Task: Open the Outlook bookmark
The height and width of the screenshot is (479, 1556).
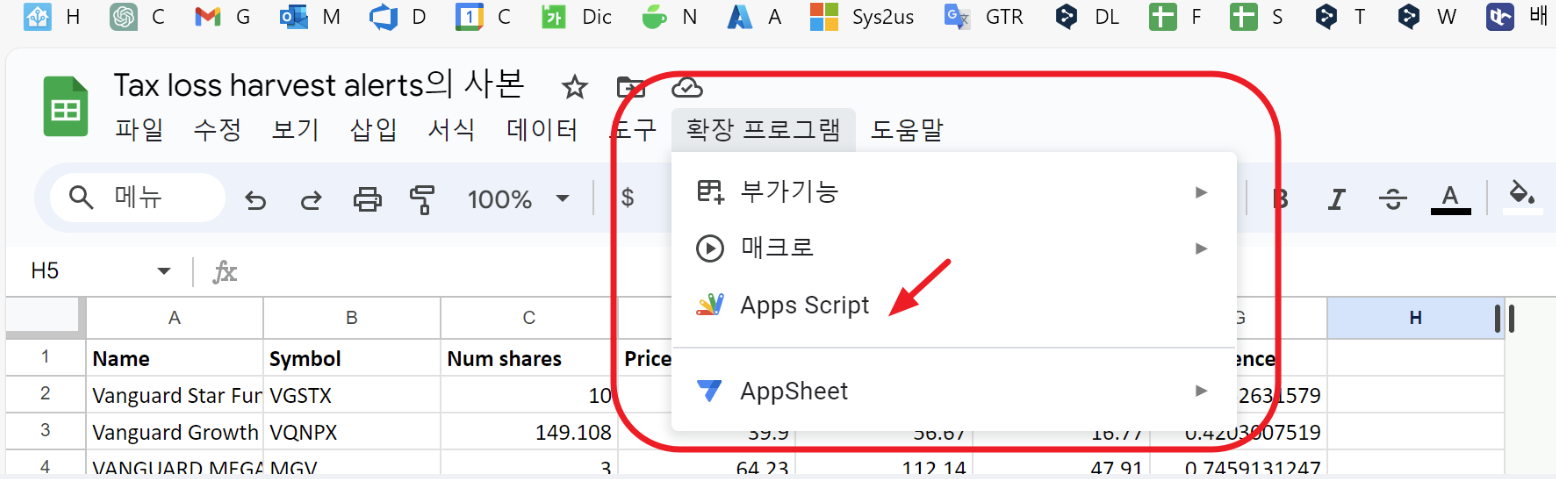Action: coord(312,17)
